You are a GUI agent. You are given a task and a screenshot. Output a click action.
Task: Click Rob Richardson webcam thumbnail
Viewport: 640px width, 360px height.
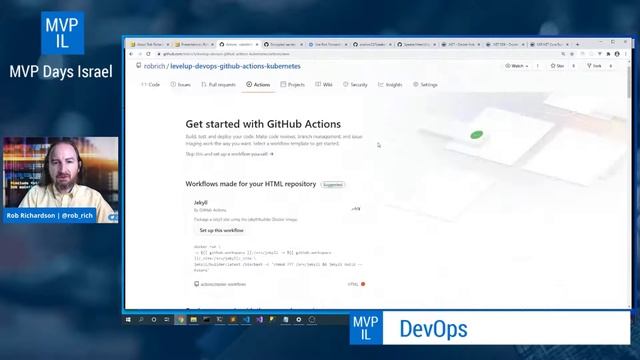61,180
